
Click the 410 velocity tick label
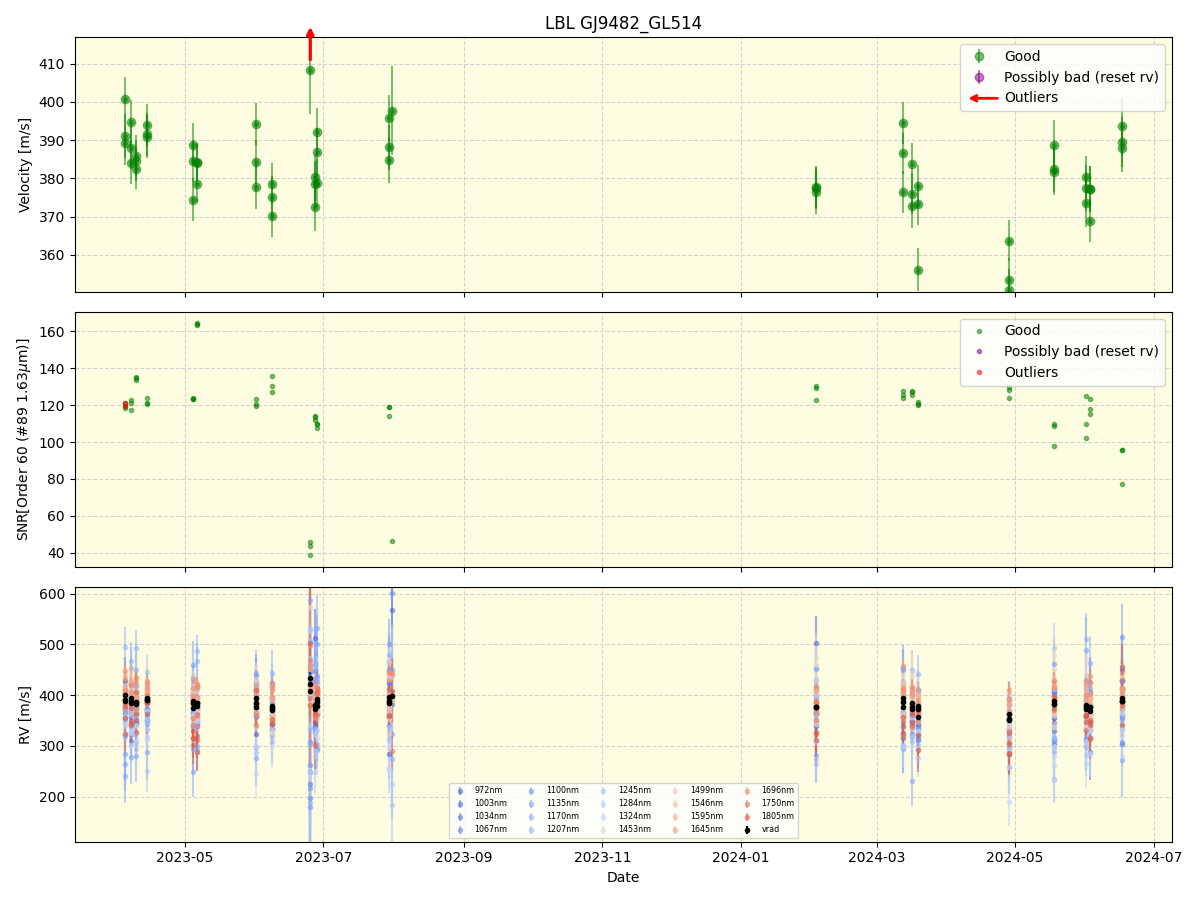coord(52,64)
